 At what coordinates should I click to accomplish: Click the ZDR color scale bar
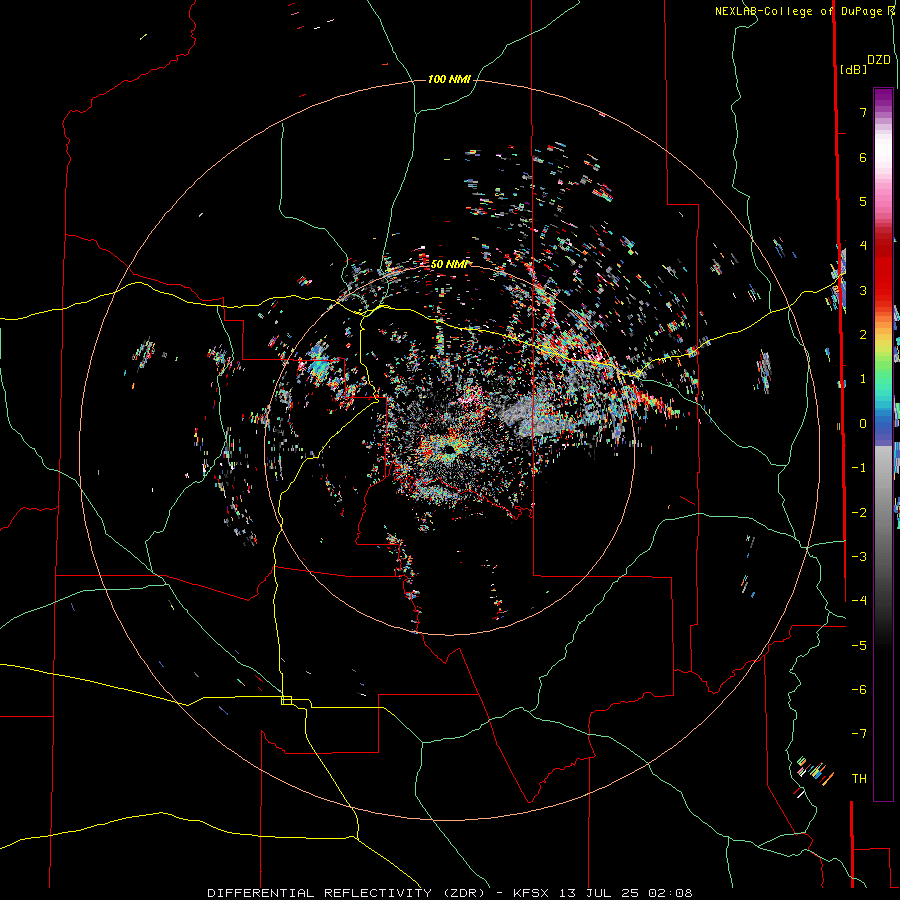883,444
